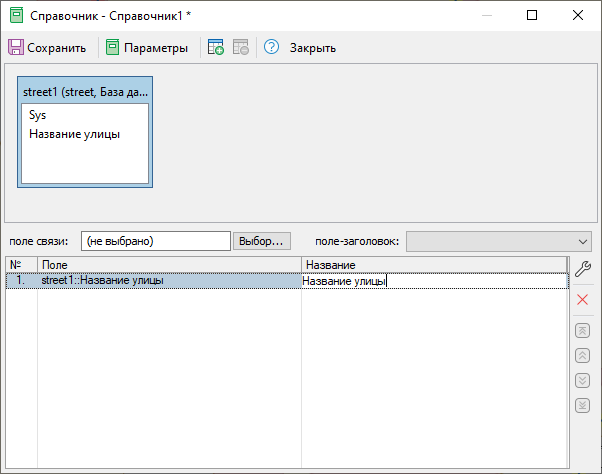Open help via the question mark icon

pos(271,47)
